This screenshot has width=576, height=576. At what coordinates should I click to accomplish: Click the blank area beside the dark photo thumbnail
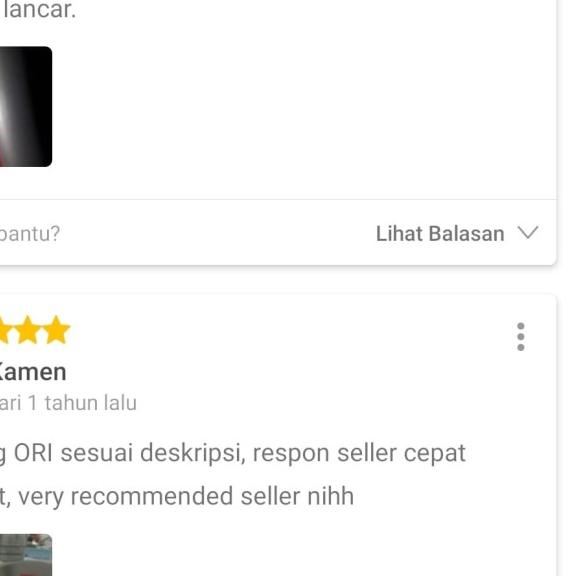tap(301, 107)
